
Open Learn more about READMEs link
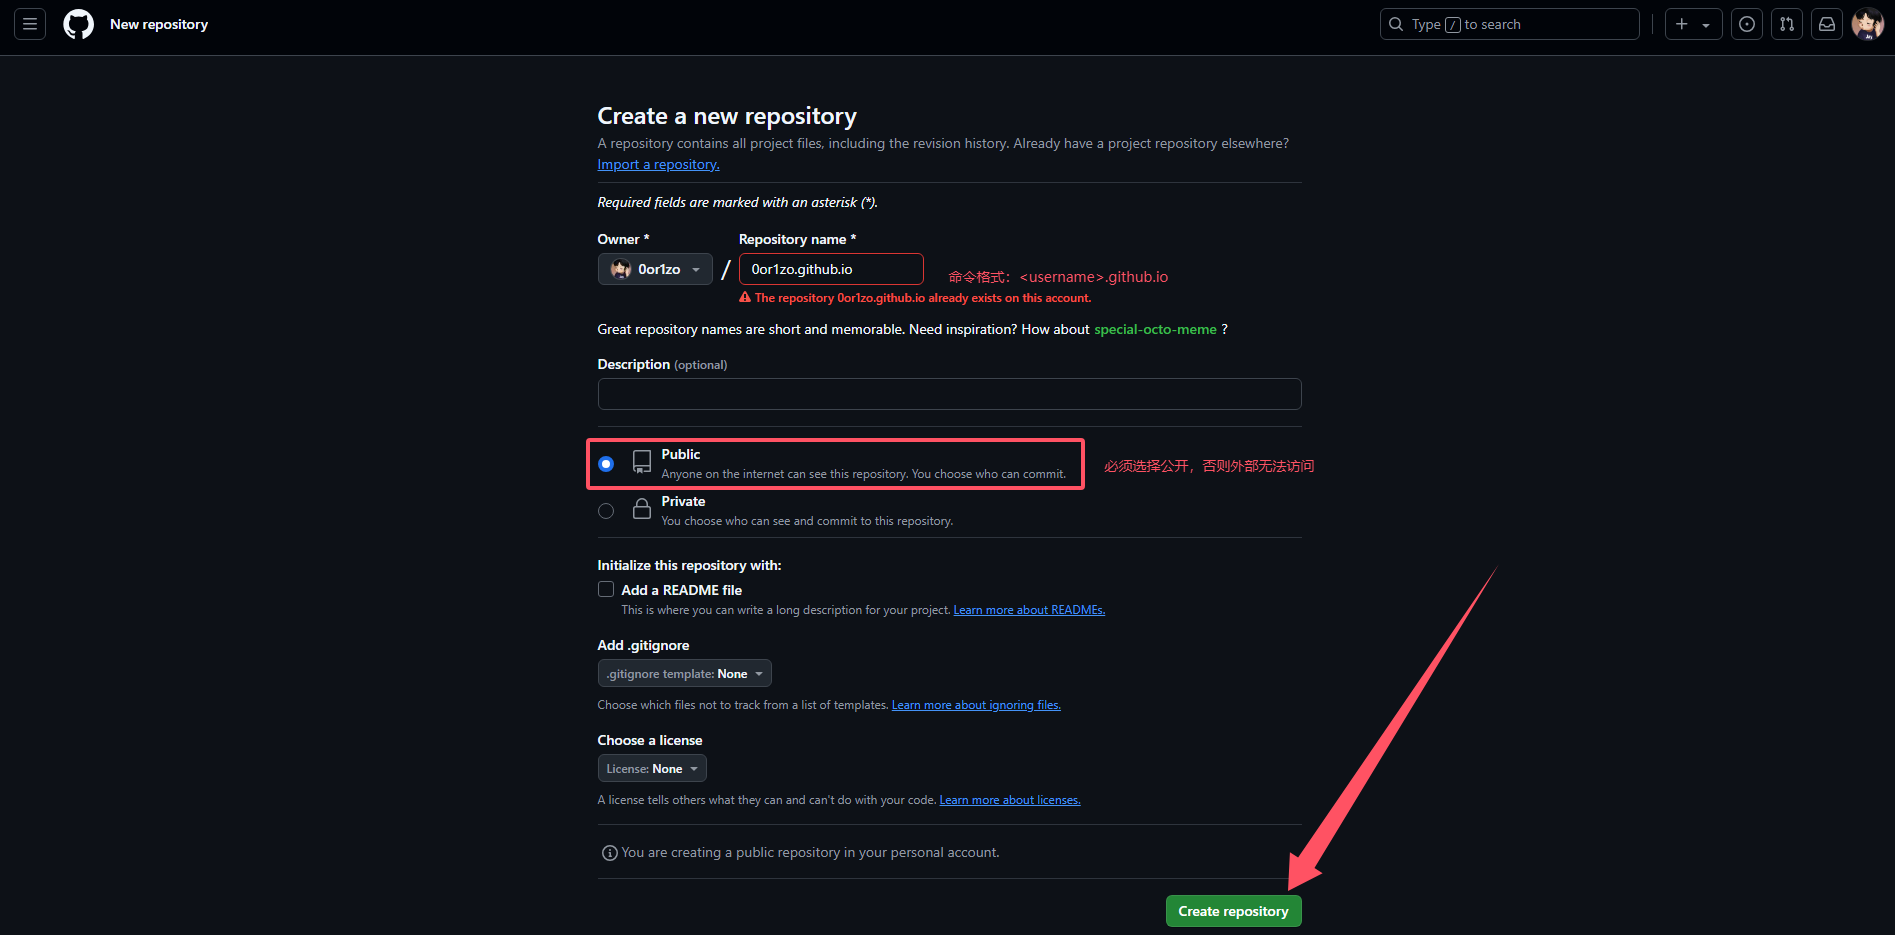click(x=1029, y=610)
